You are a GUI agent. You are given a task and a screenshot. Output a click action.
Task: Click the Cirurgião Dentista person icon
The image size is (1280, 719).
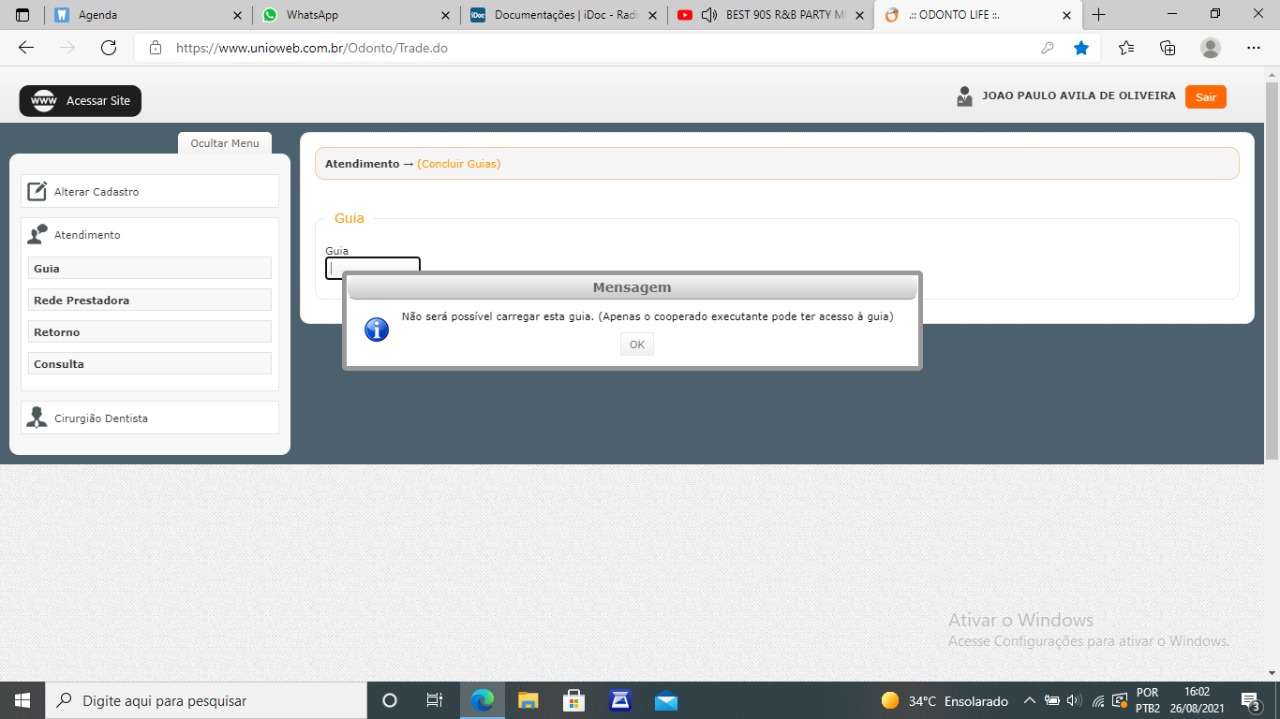click(x=37, y=418)
